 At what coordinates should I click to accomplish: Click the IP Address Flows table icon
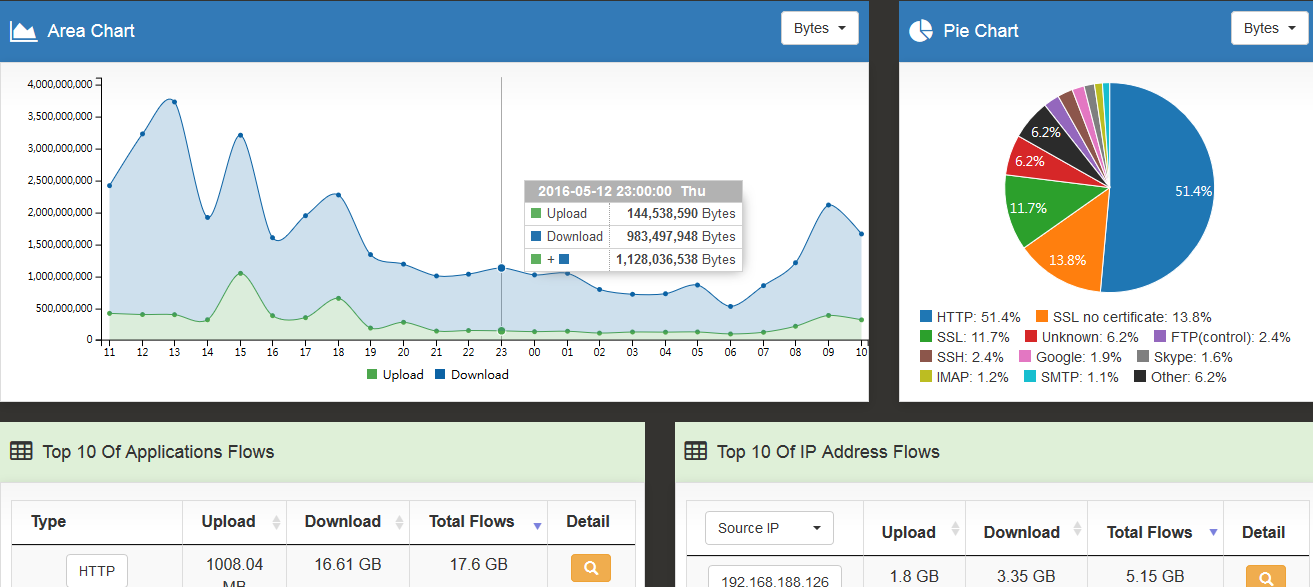tap(695, 452)
